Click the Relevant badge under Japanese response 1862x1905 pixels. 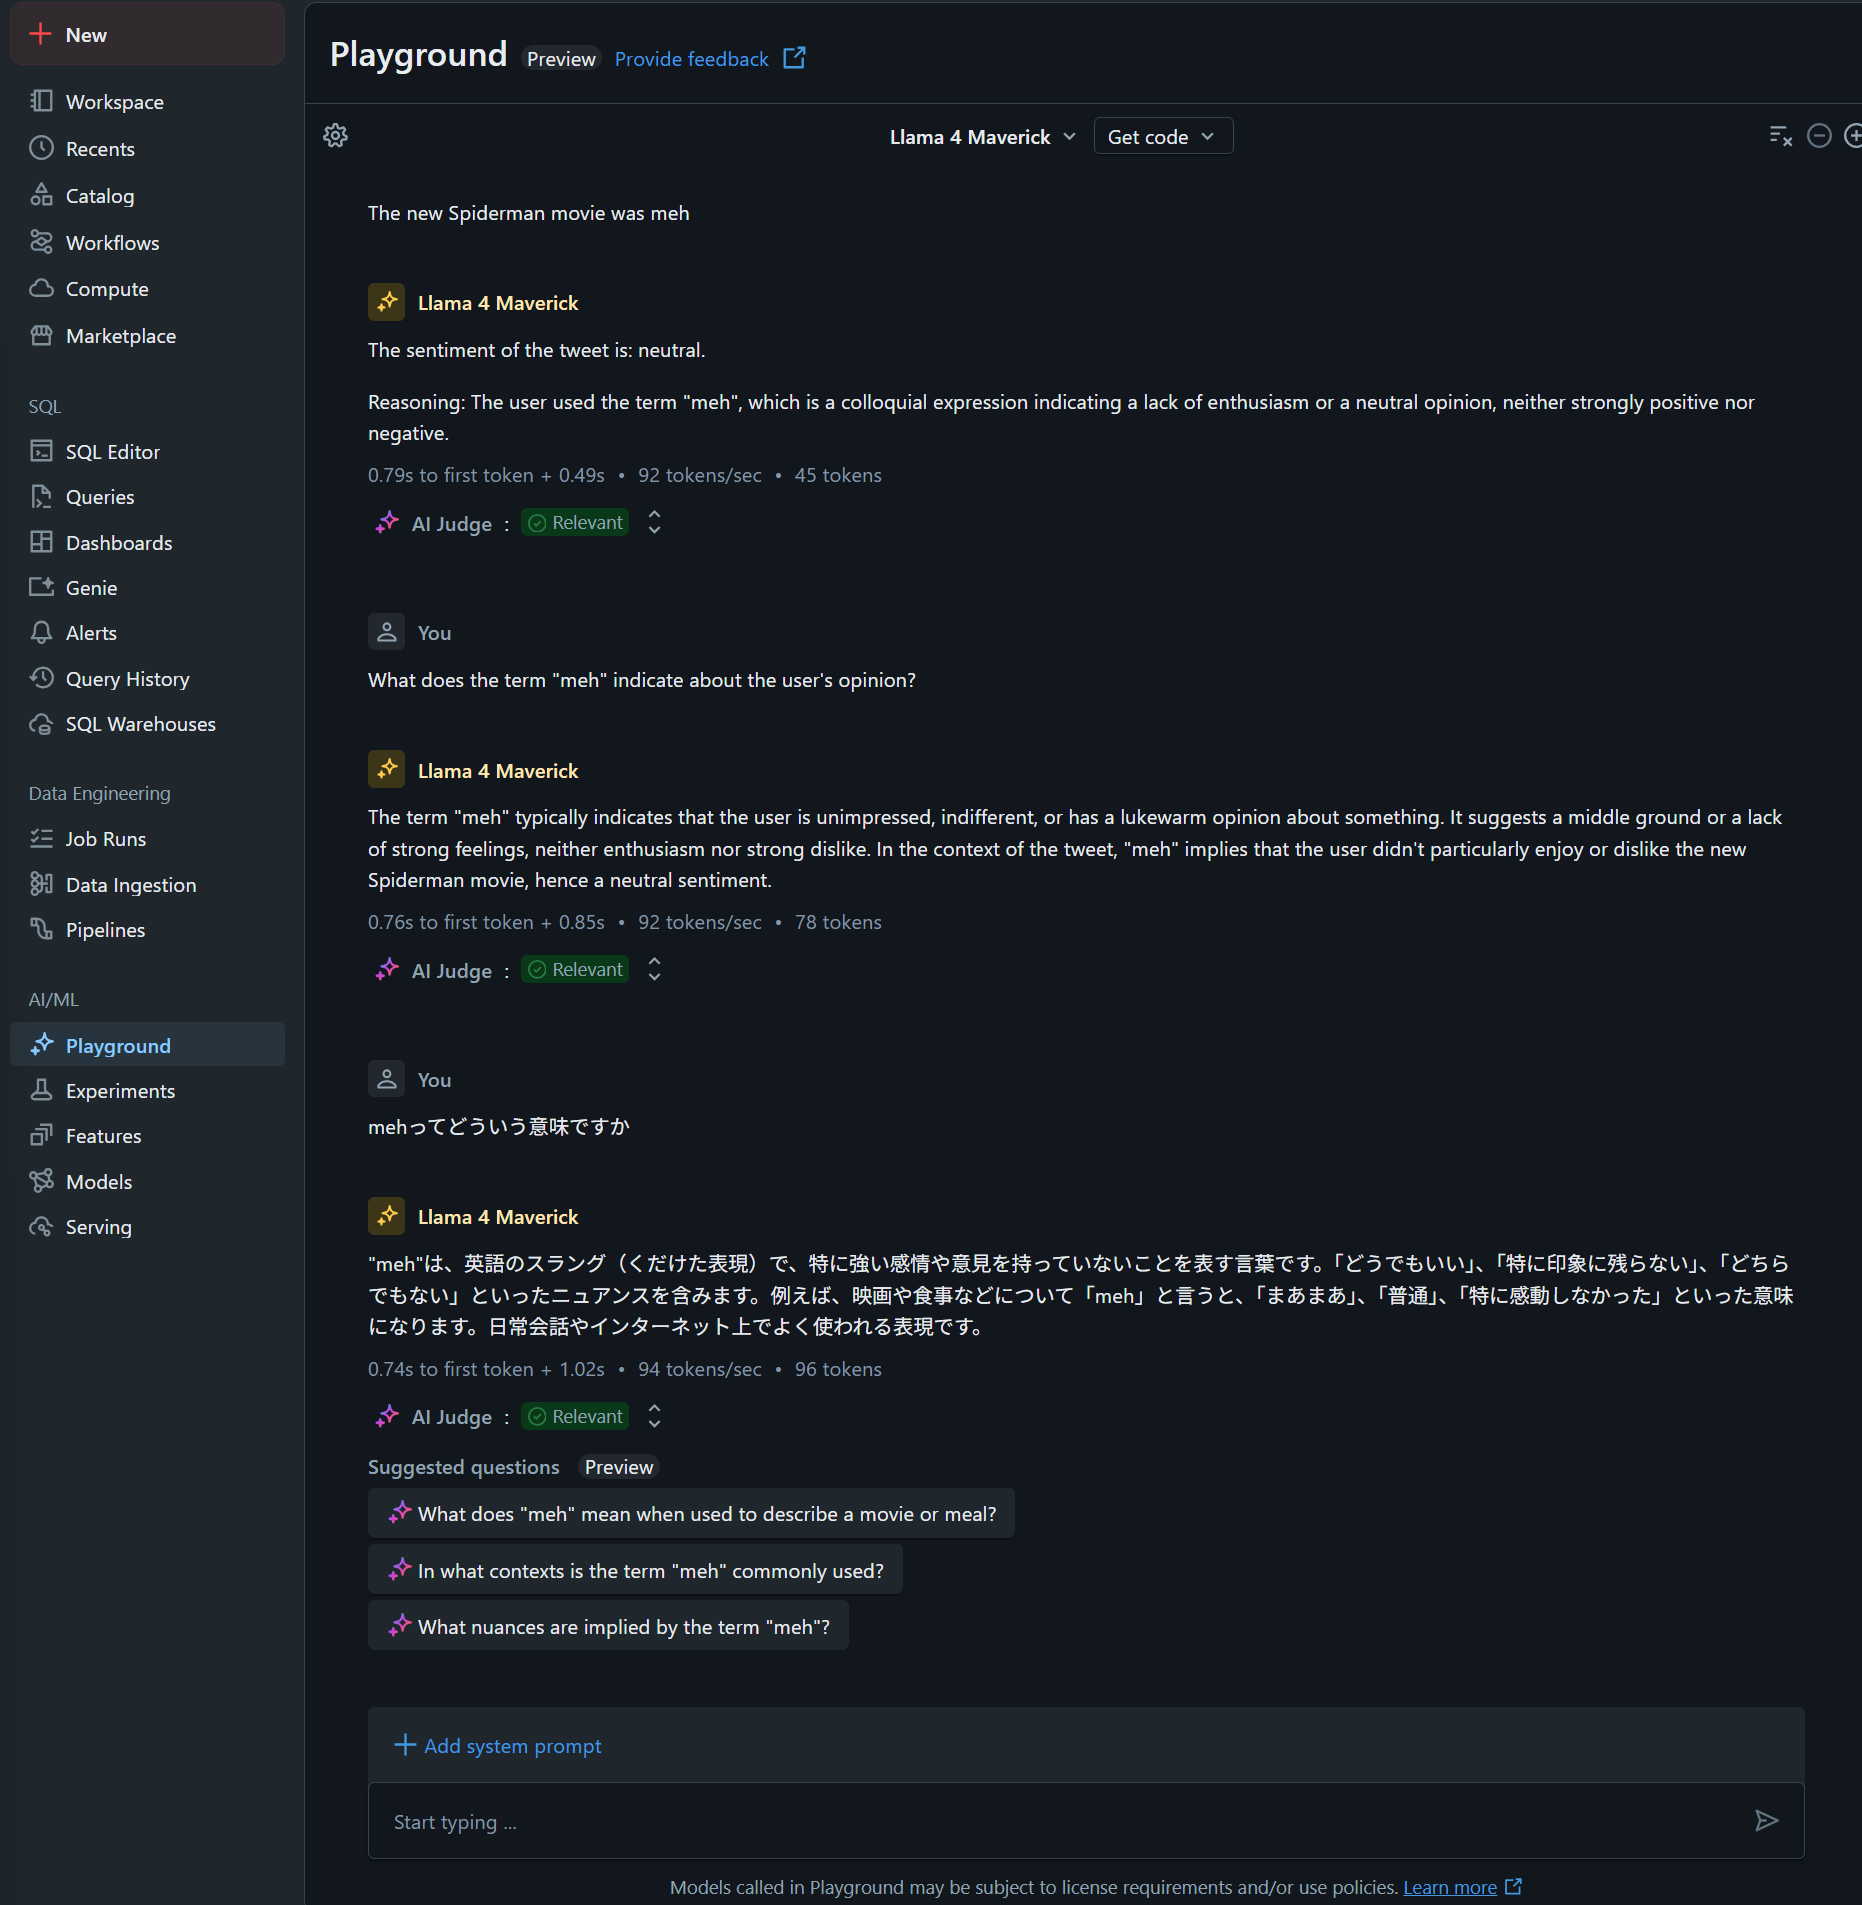click(x=575, y=1417)
